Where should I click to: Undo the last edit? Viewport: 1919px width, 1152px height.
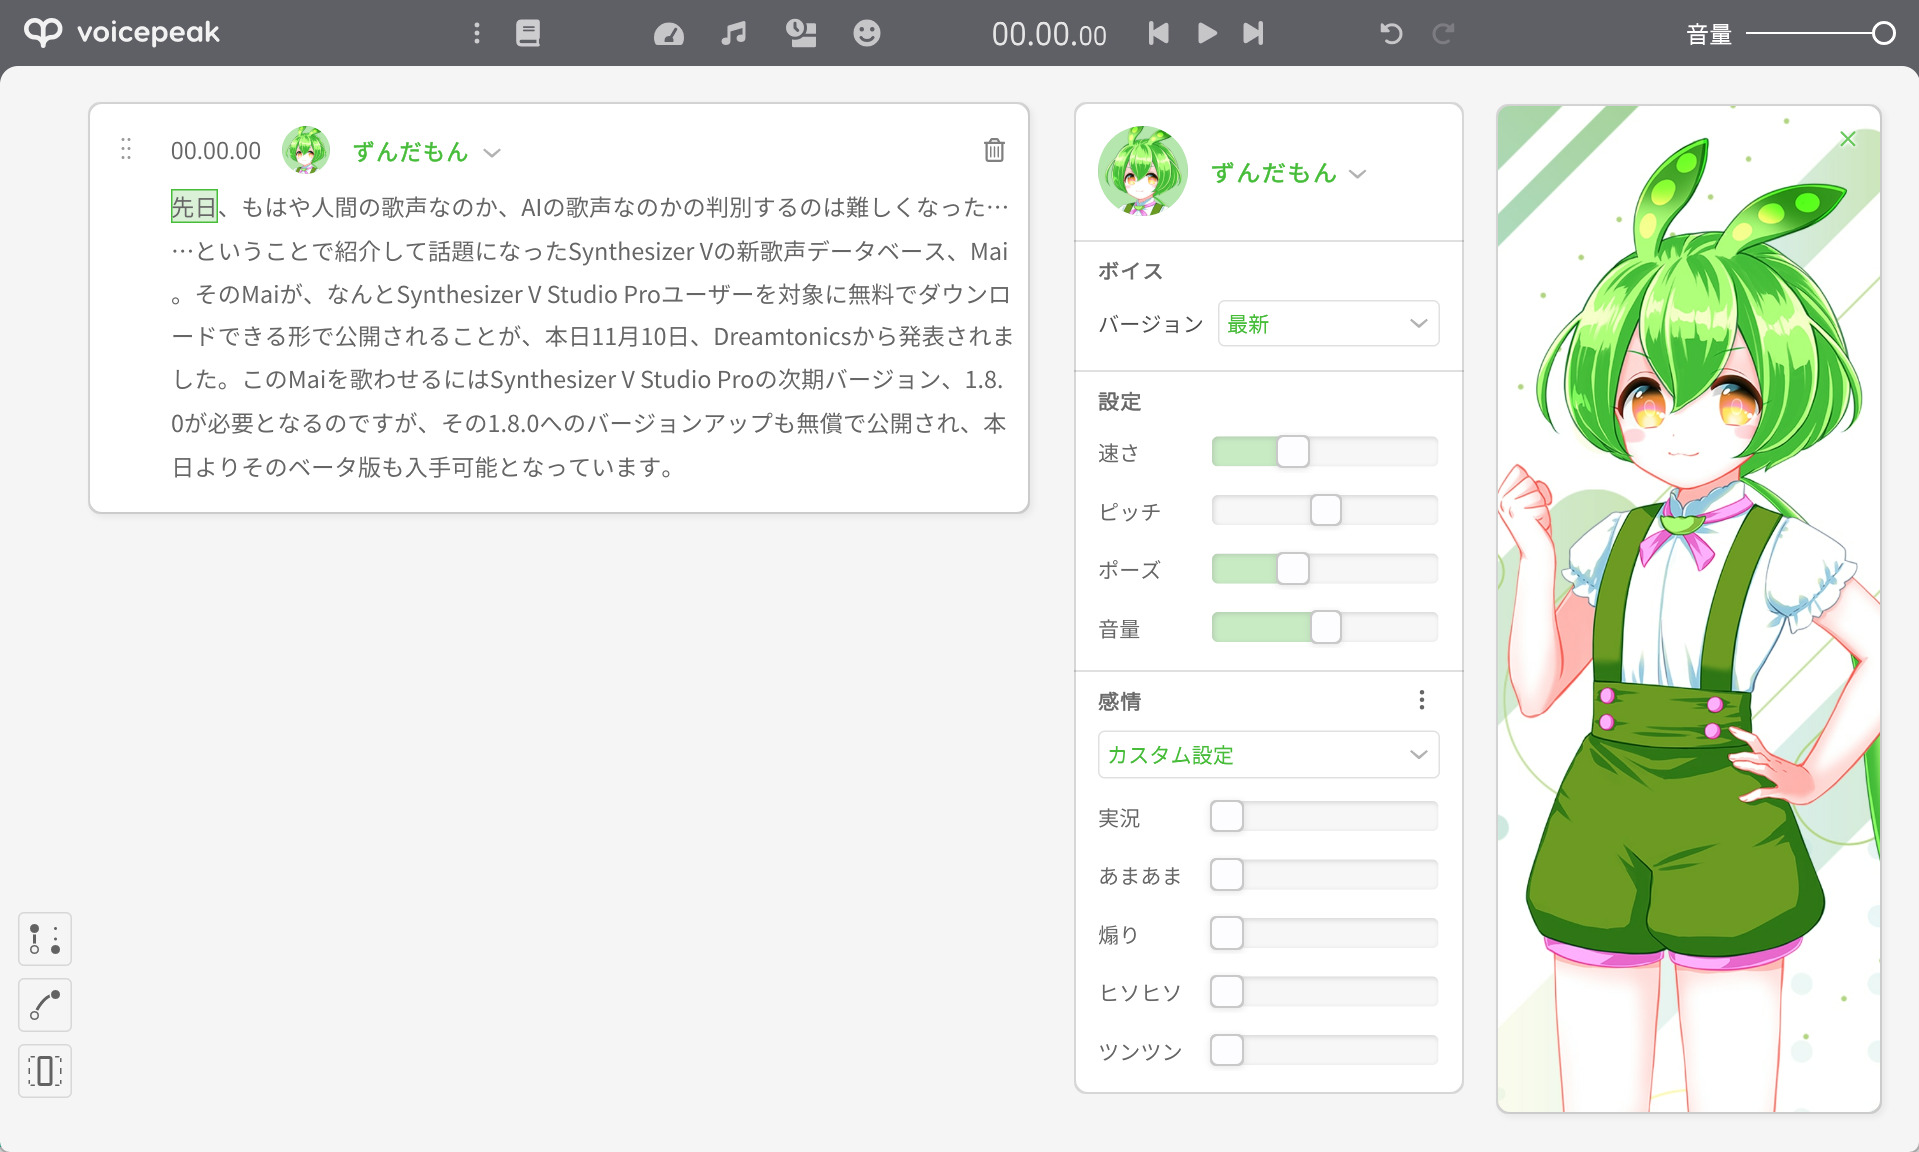pos(1391,33)
